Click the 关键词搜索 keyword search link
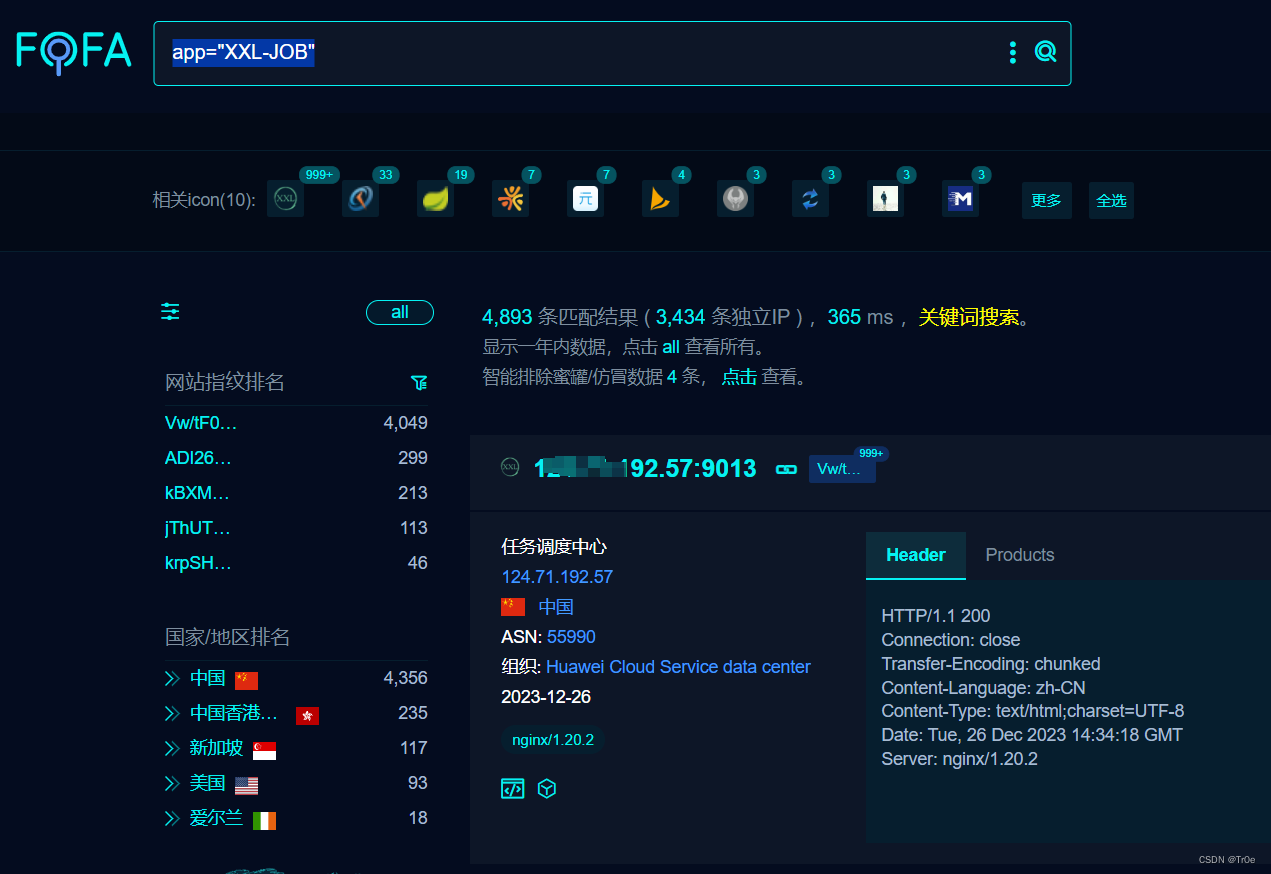This screenshot has height=874, width=1271. [x=969, y=317]
